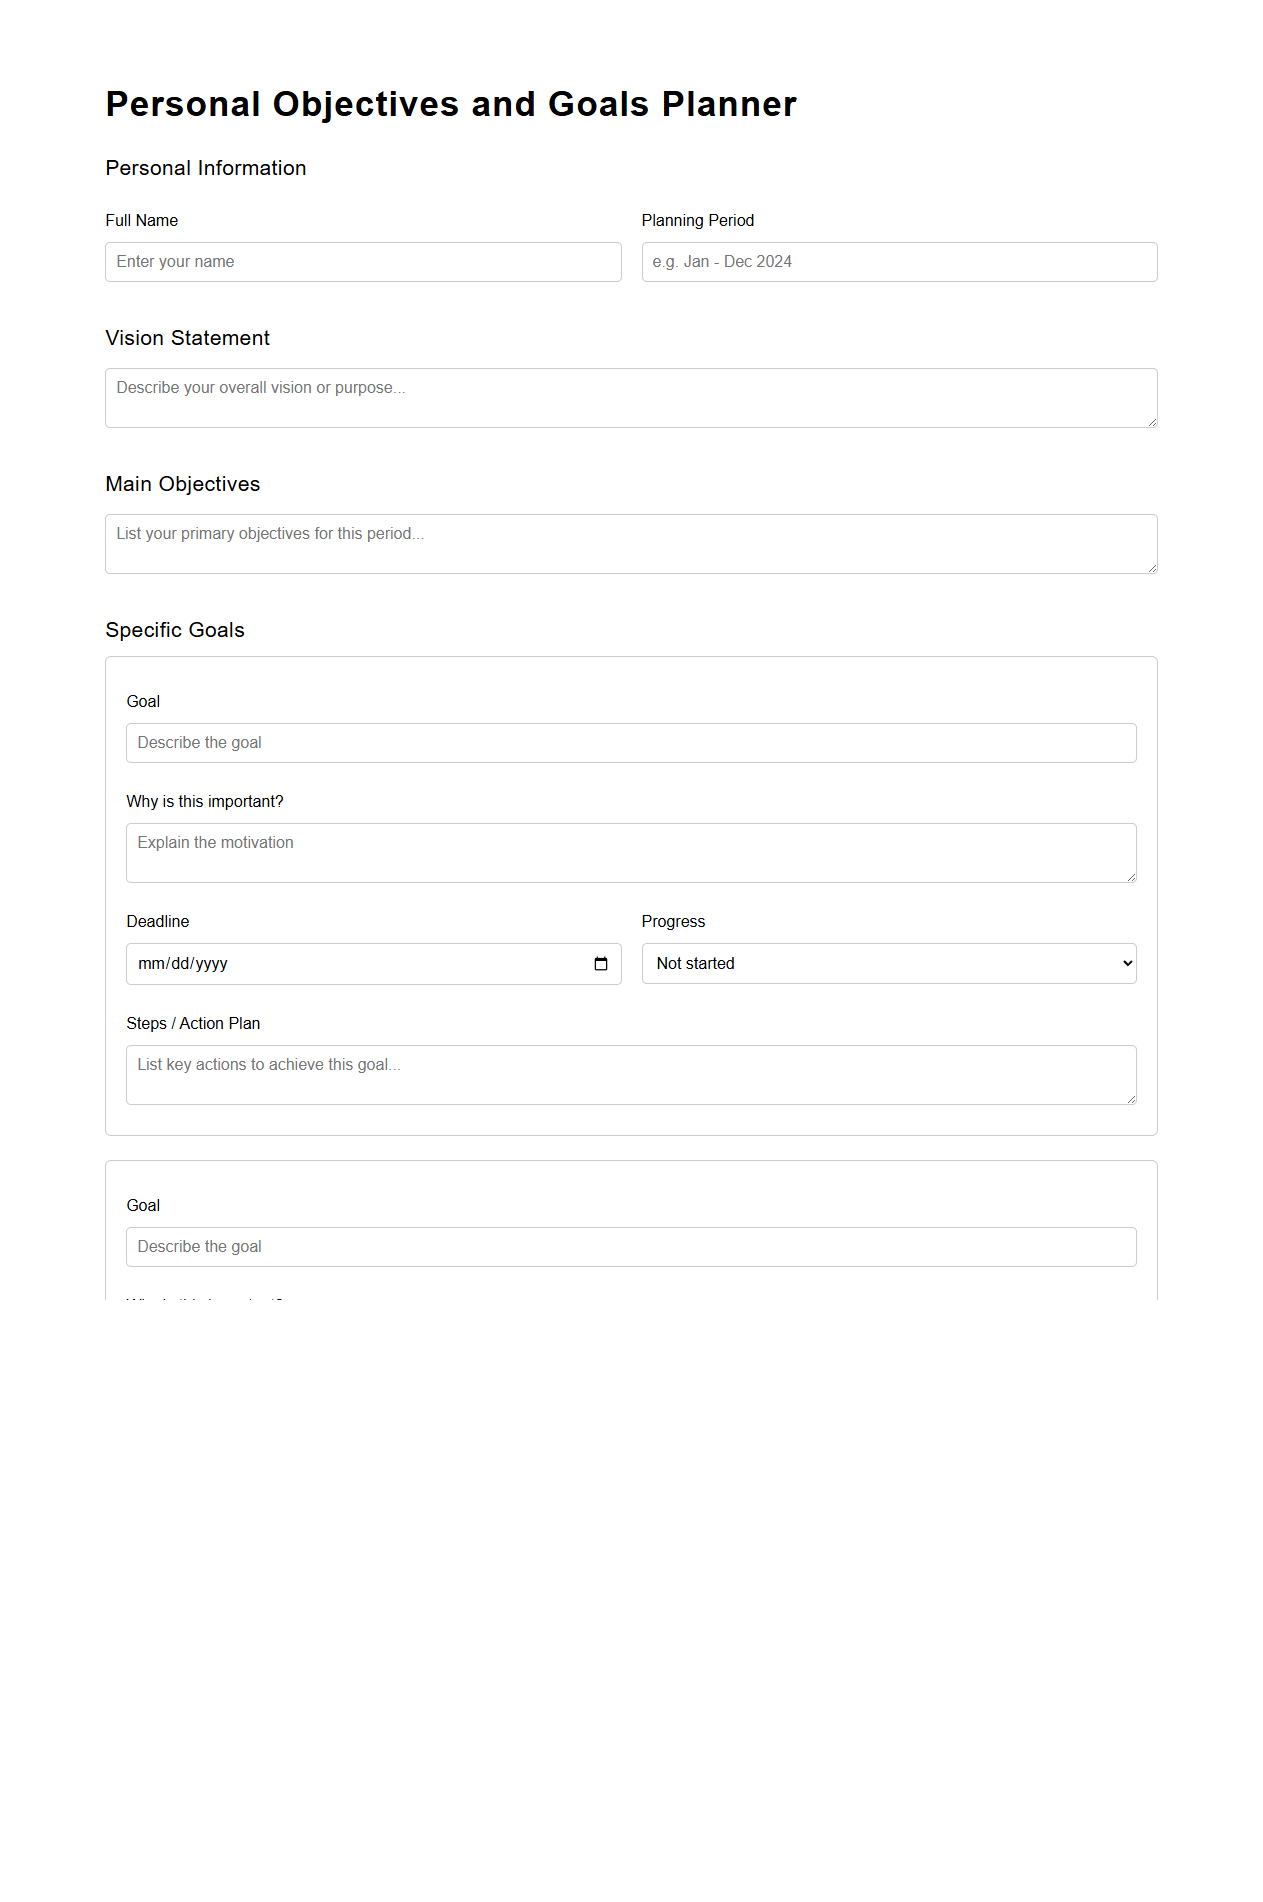Open the Progress combo box showing Not started
Image resolution: width=1263 pixels, height=1902 pixels.
[888, 963]
